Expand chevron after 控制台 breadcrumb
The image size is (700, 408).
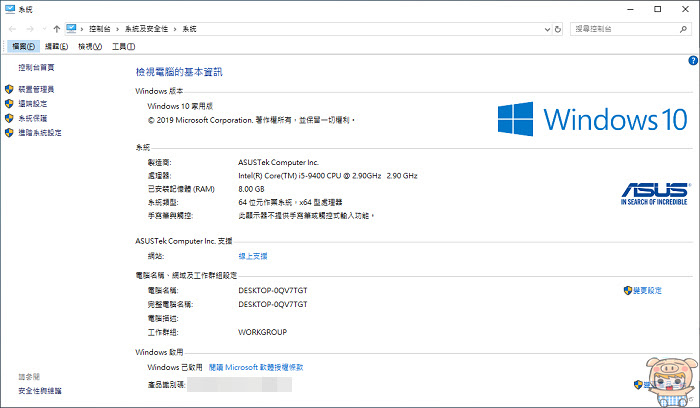tap(117, 29)
